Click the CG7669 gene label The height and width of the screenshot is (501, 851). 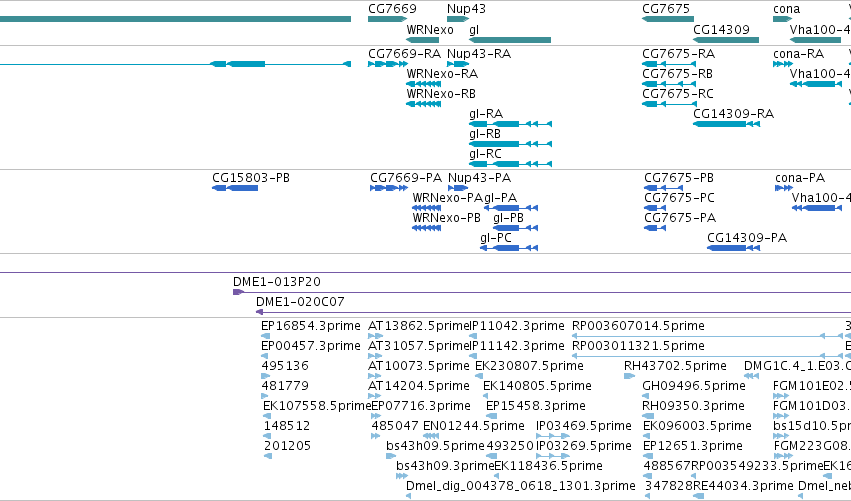392,9
